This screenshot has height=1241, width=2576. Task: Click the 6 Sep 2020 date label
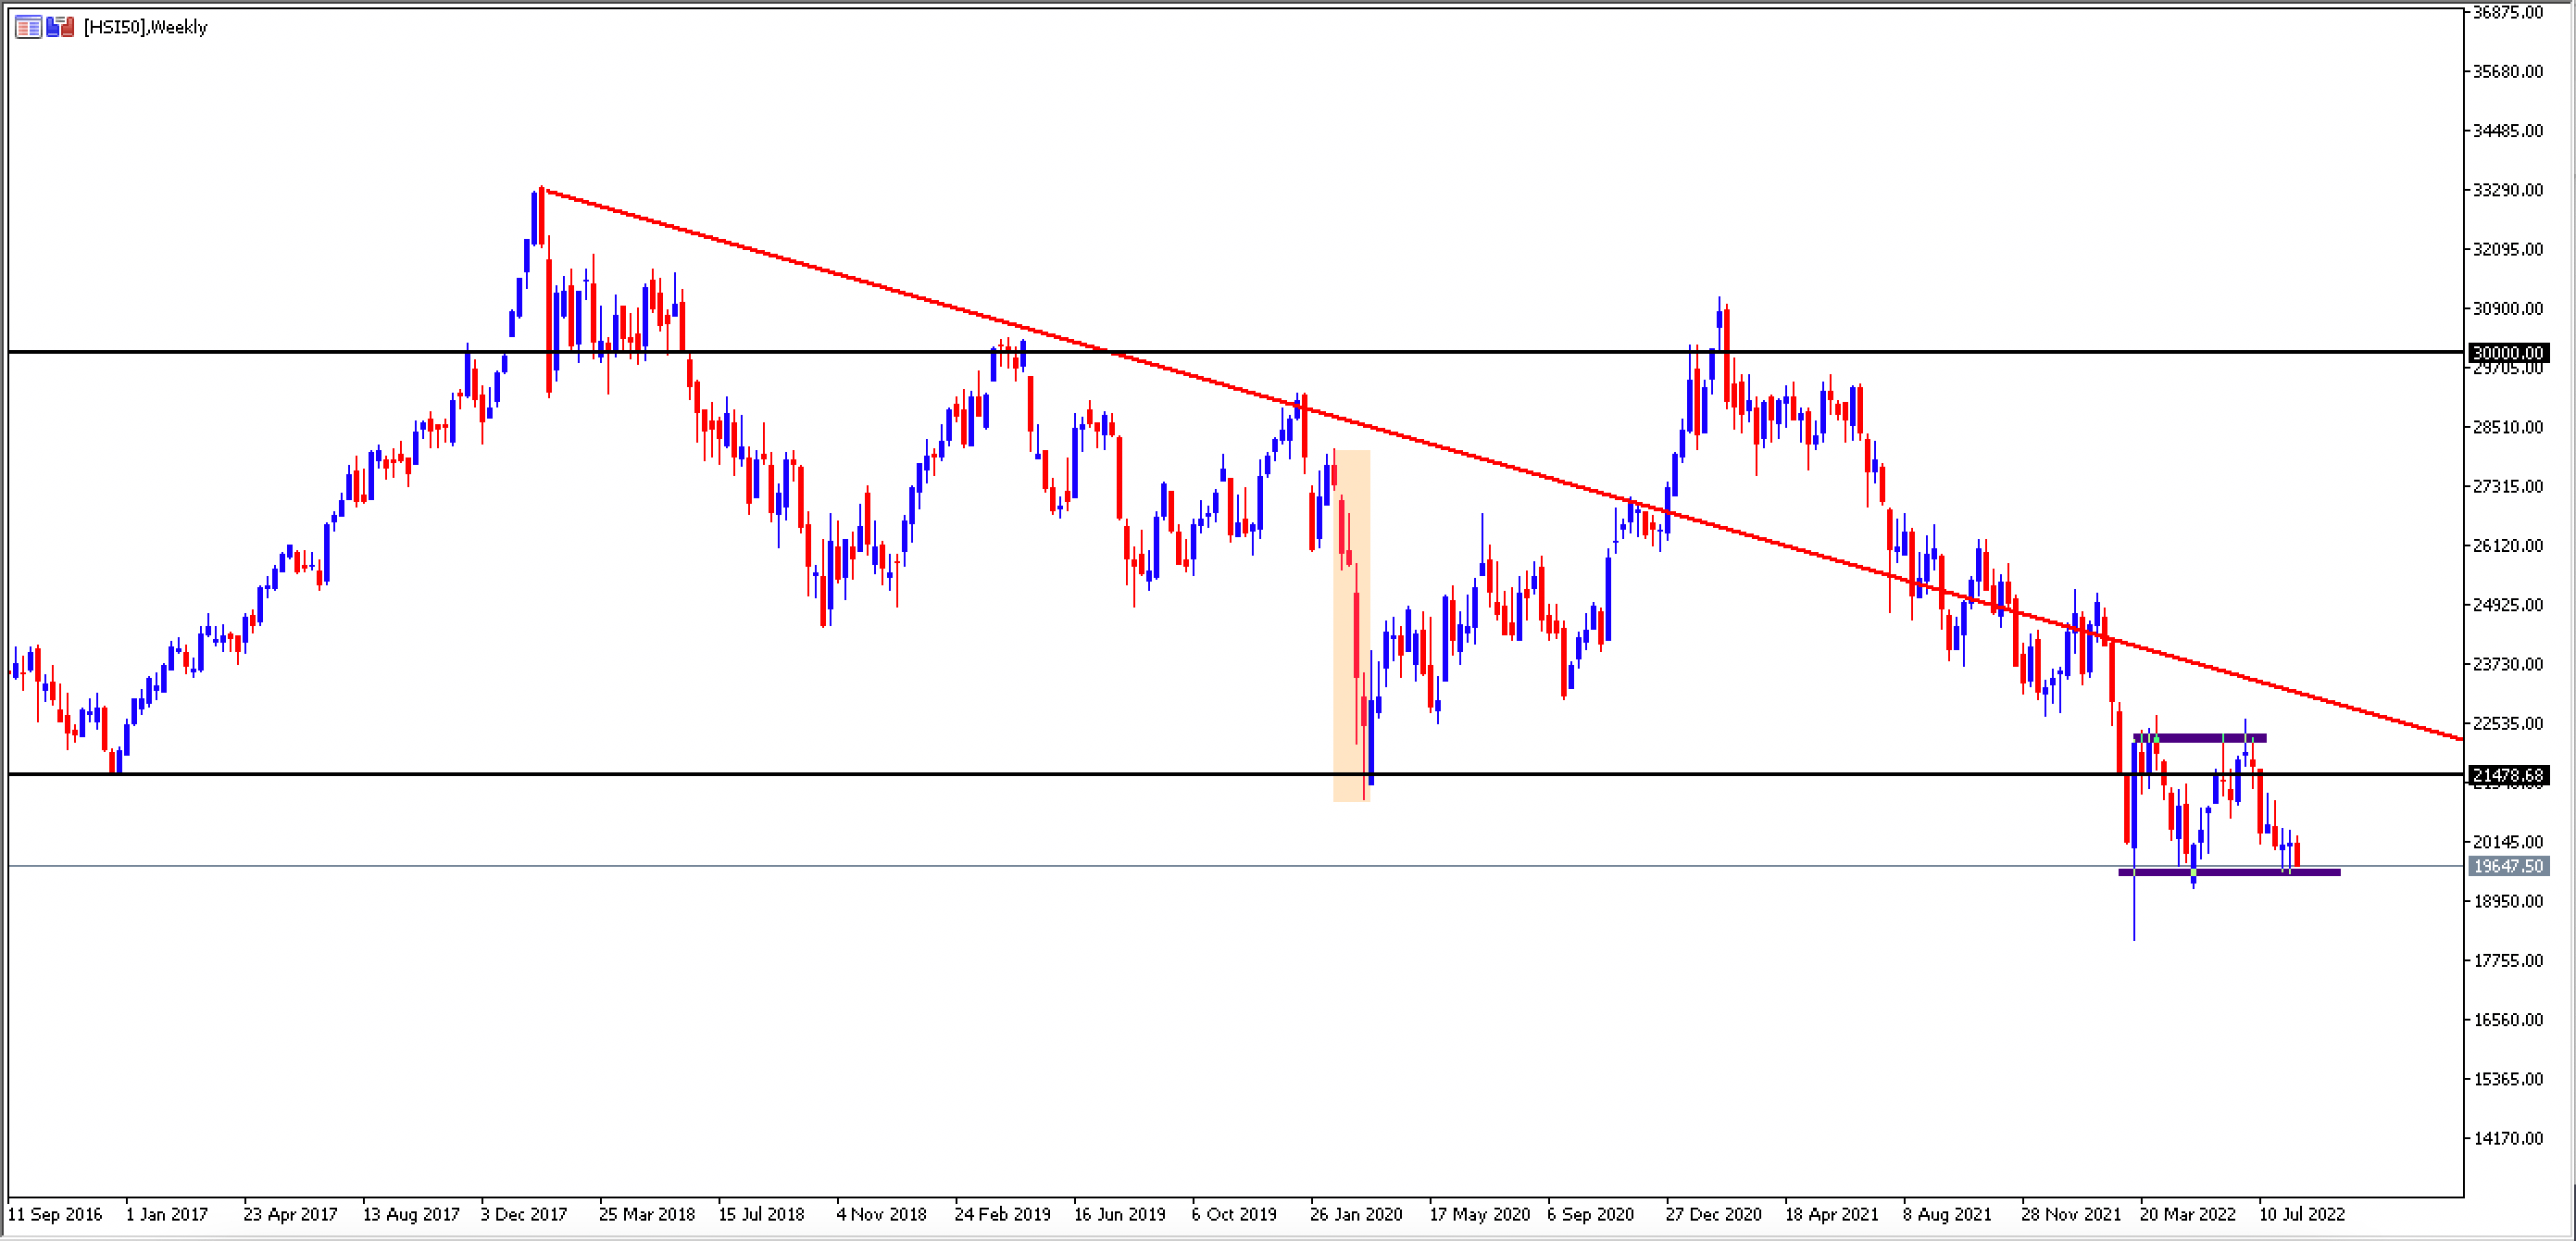pos(1591,1214)
